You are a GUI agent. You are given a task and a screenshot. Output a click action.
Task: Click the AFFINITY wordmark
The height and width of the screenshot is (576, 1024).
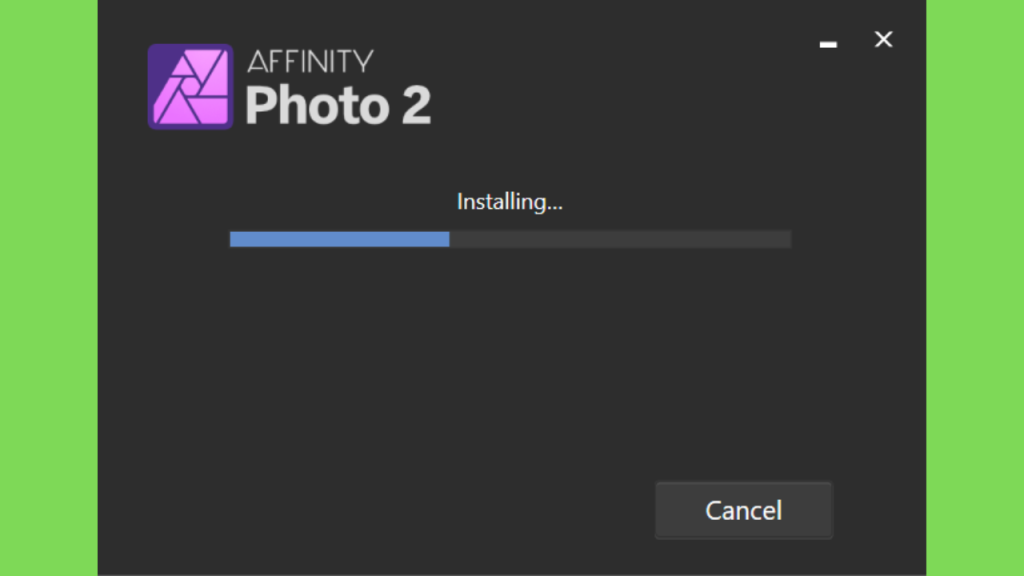click(x=310, y=61)
